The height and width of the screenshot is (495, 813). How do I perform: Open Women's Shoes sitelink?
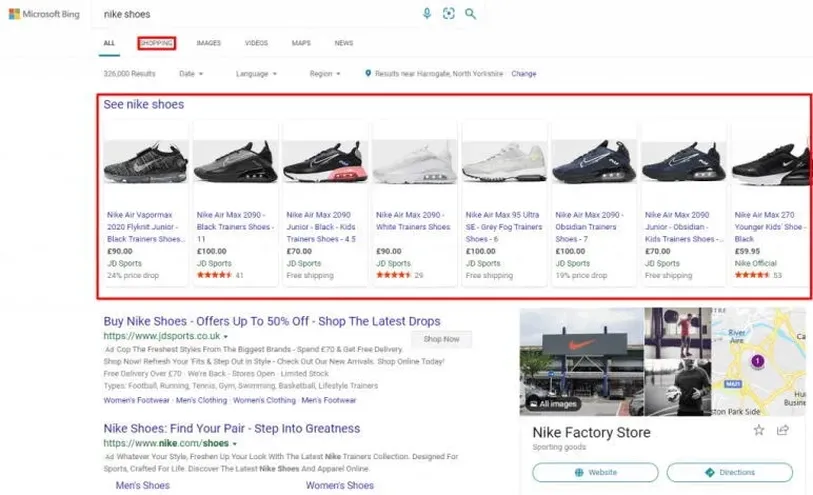point(340,486)
